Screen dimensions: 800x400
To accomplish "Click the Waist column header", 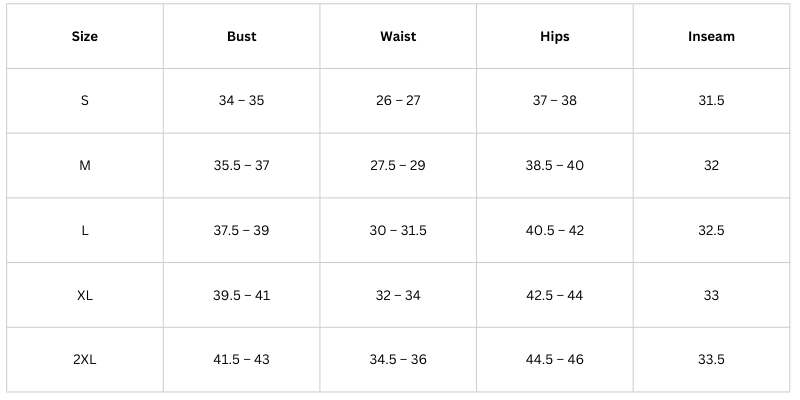I will pos(398,37).
